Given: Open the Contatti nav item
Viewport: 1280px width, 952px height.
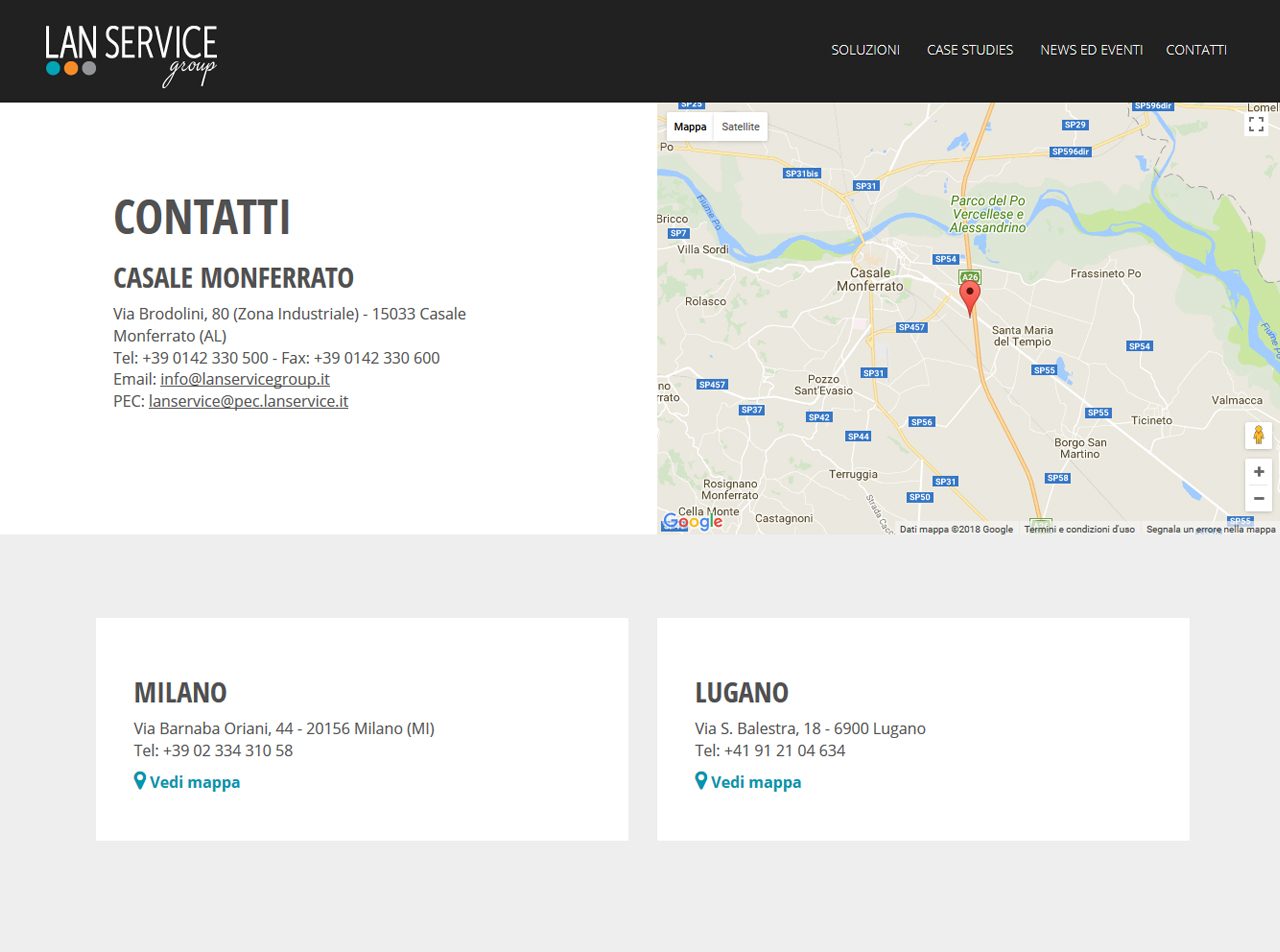Looking at the screenshot, I should pyautogui.click(x=1196, y=50).
